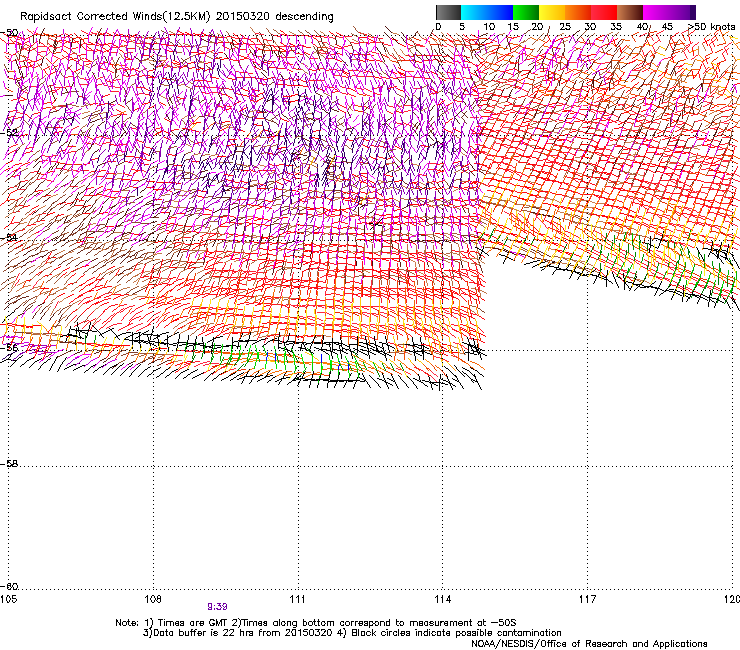Click the brown 35-40 knots color segment

click(x=630, y=12)
